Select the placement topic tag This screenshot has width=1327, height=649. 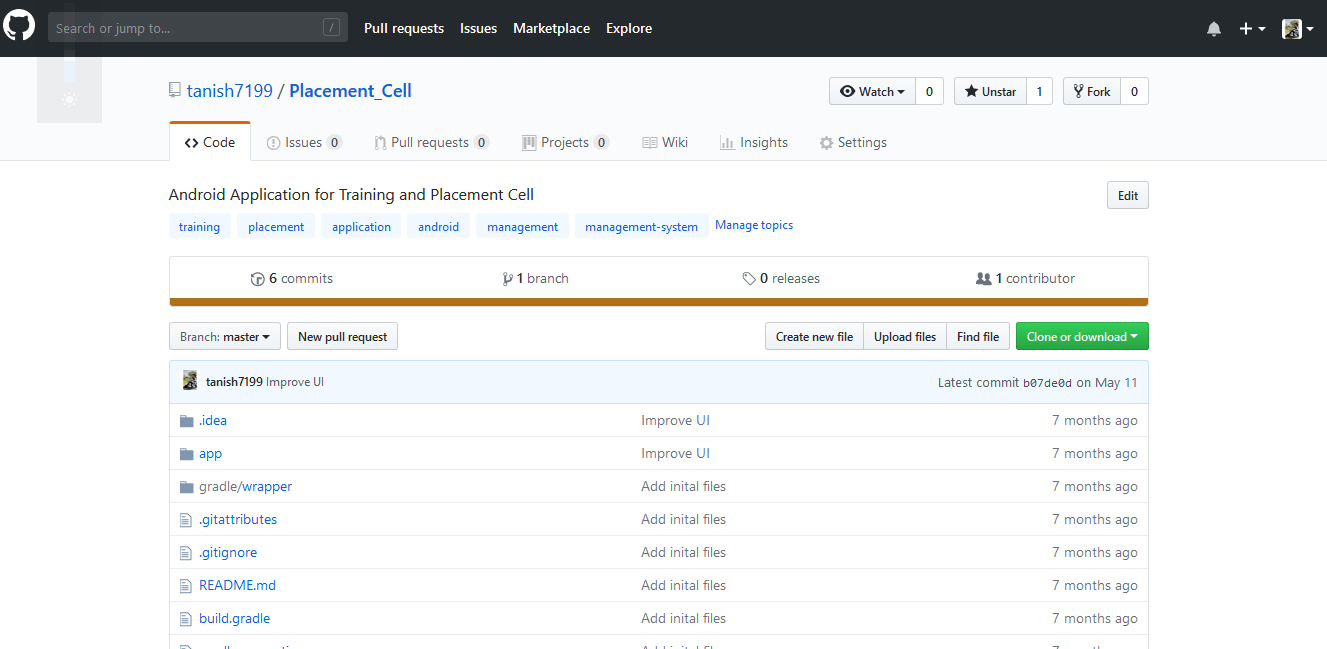(x=276, y=226)
